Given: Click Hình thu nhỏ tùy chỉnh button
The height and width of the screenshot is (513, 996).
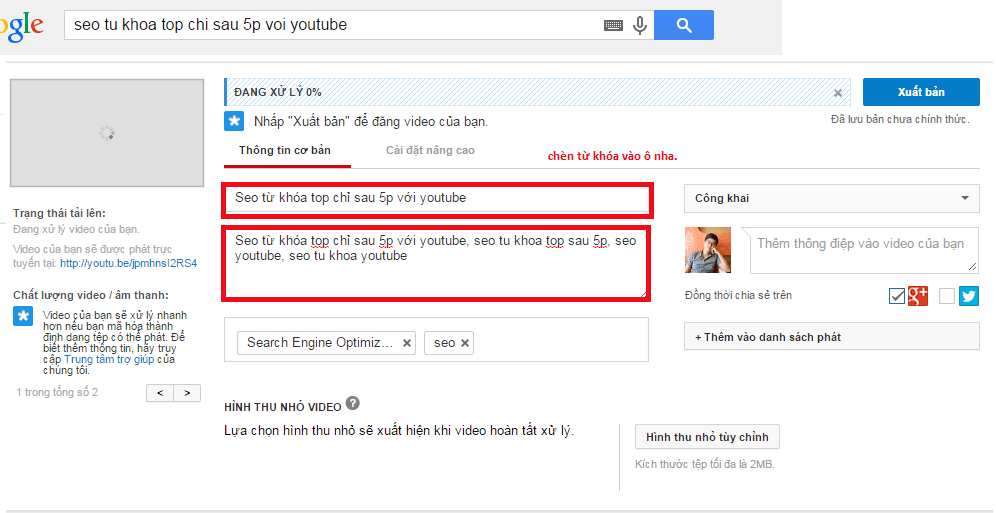Looking at the screenshot, I should (x=707, y=437).
